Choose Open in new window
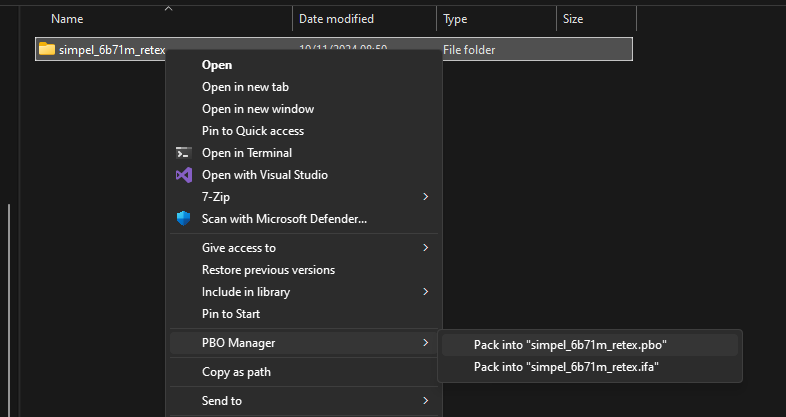This screenshot has width=786, height=417. point(257,109)
